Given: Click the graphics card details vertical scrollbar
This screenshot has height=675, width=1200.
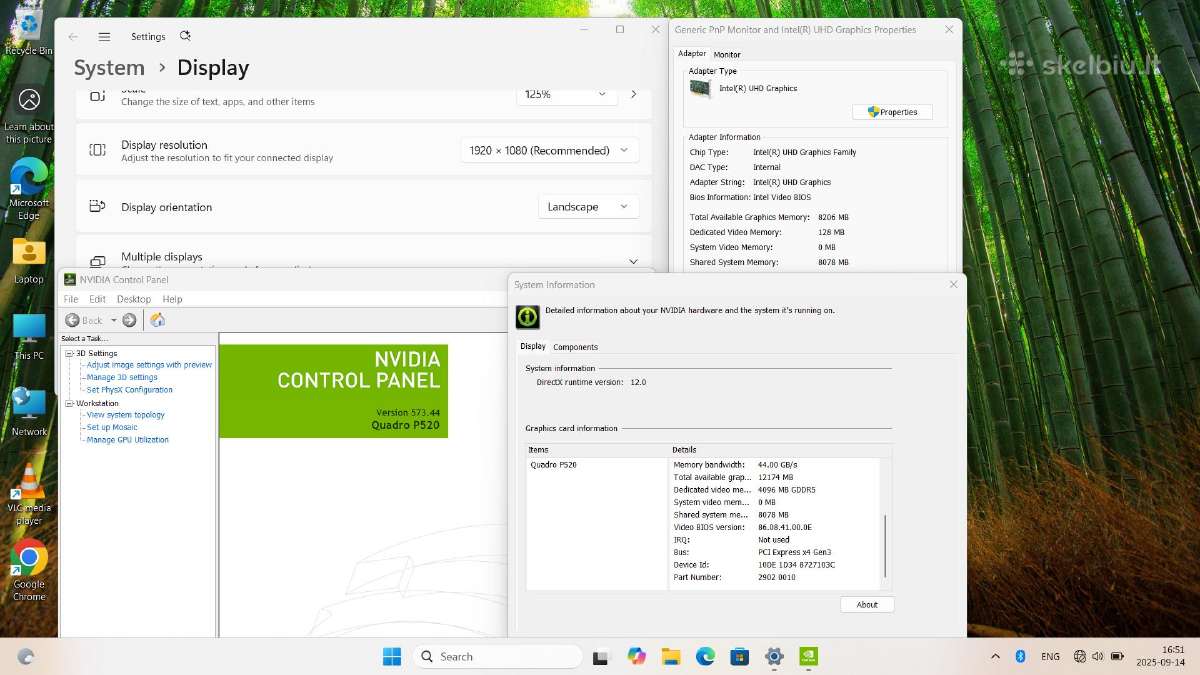Looking at the screenshot, I should click(884, 546).
